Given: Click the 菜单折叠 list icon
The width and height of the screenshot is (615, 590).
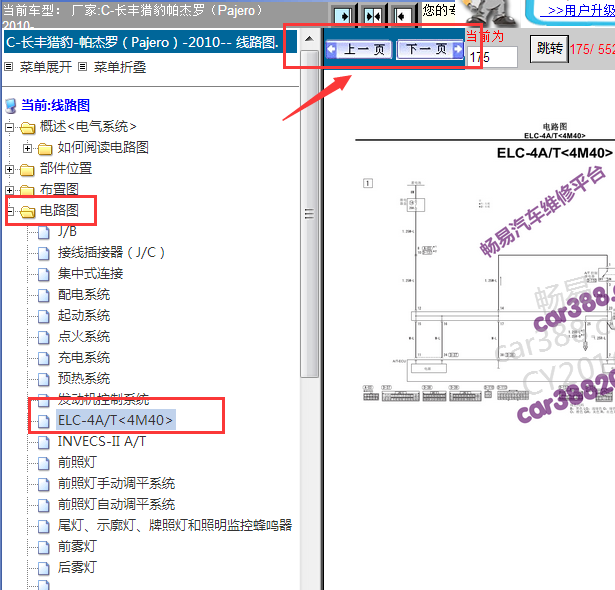Looking at the screenshot, I should (82, 67).
